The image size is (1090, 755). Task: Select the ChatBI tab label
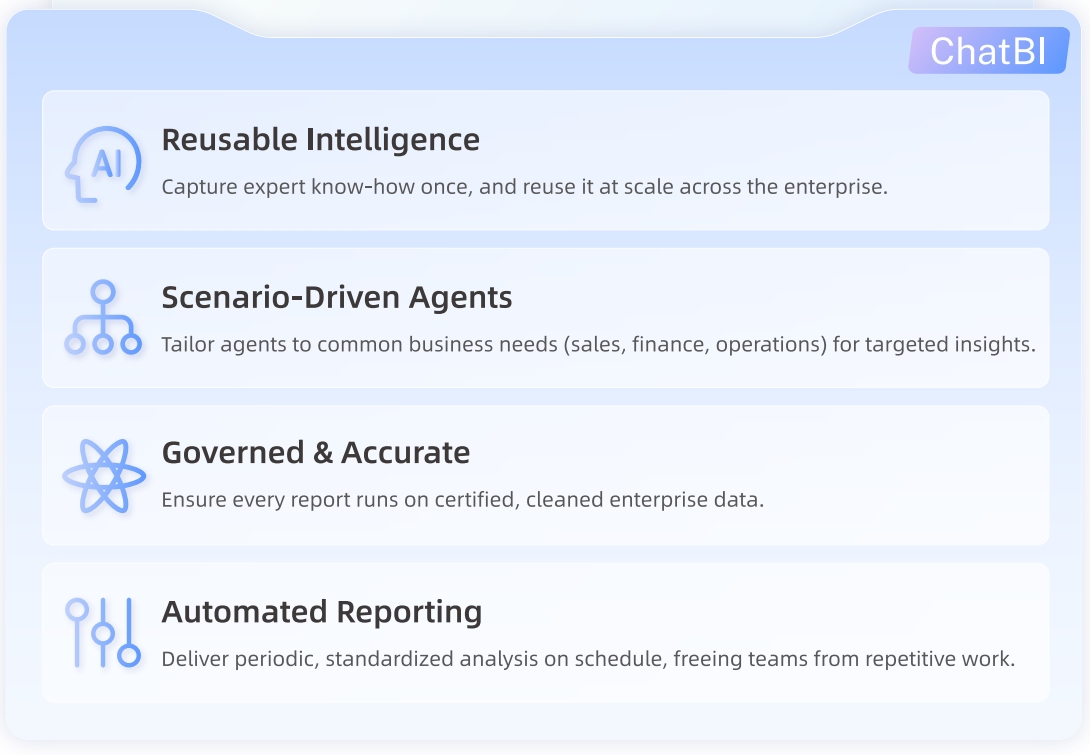988,51
